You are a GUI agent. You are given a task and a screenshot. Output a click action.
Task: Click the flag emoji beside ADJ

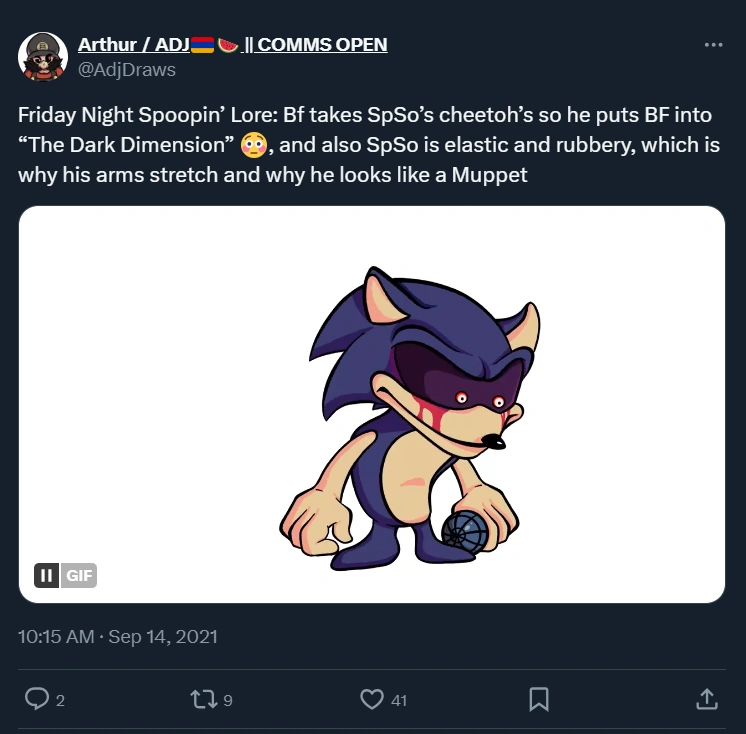point(201,45)
